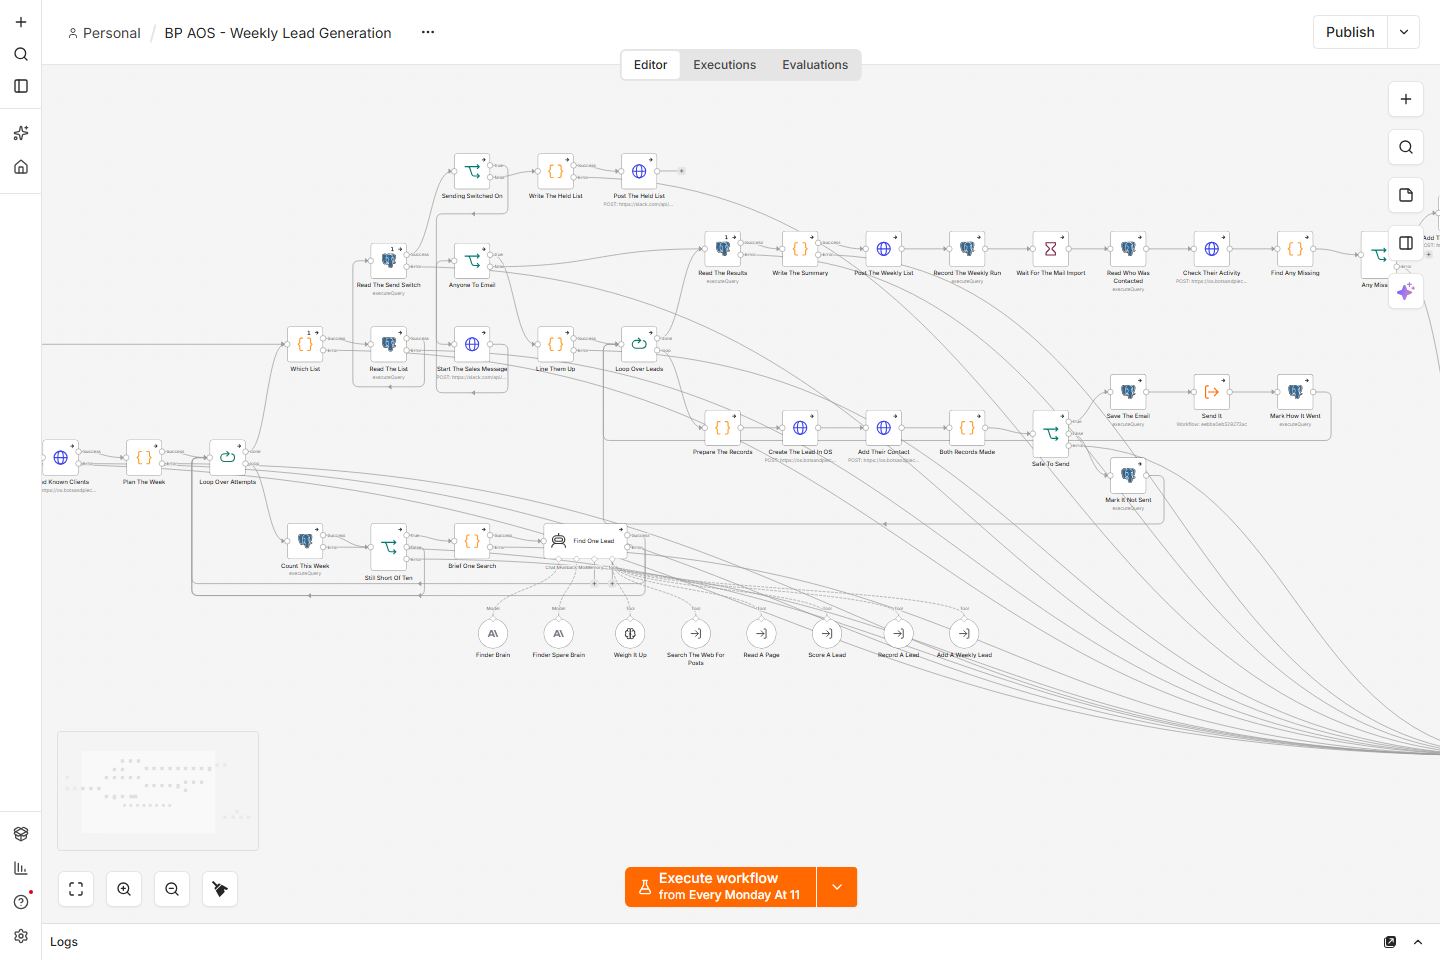Select the Read The Send Switch node
Screen dimensions: 1440x960
[388, 261]
